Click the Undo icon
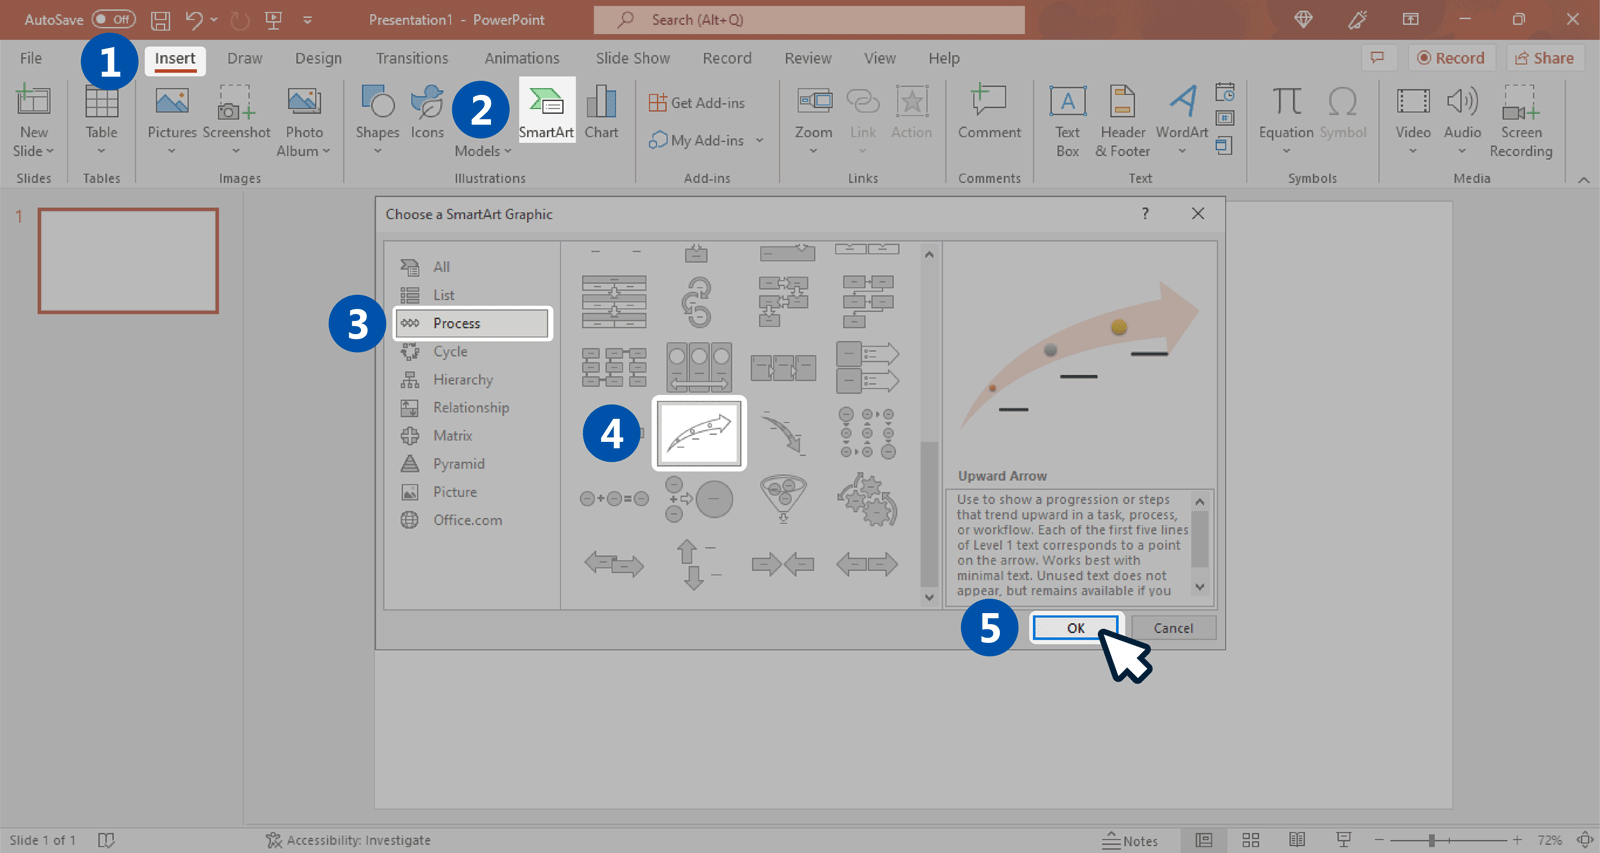 (x=194, y=19)
